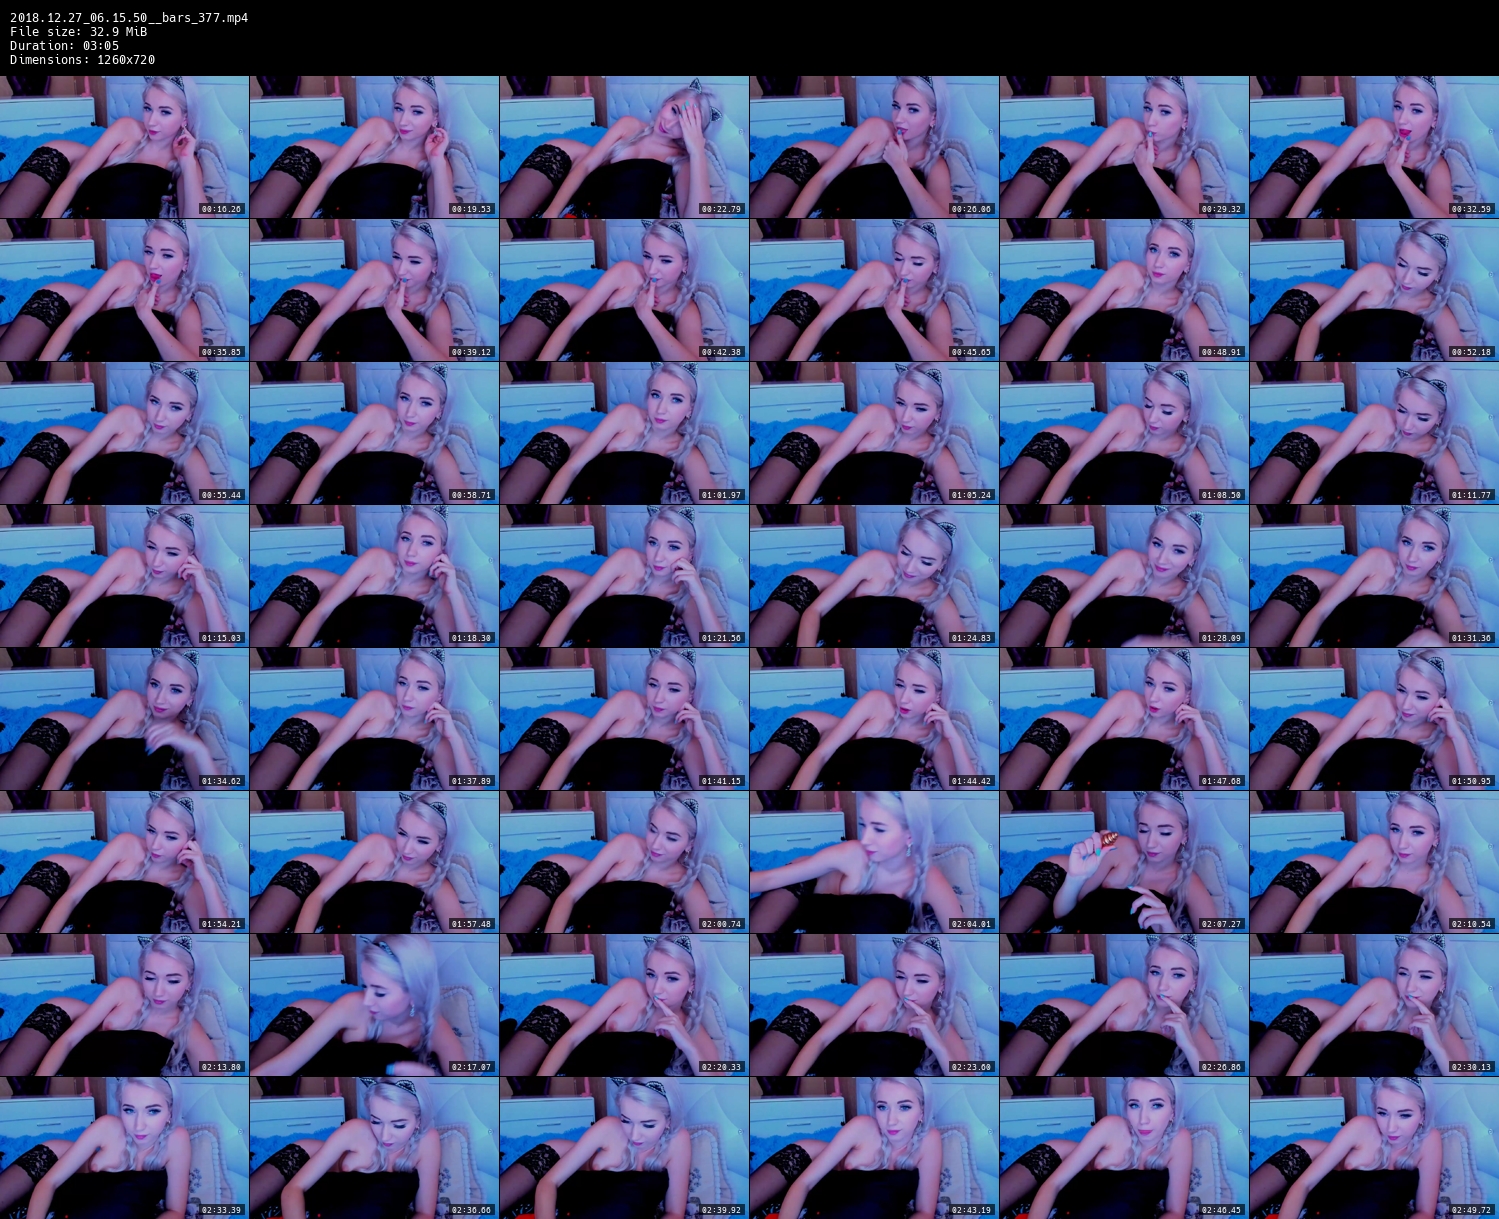
Task: Click the thumbnail timestamped 01:05.24
Action: [874, 433]
